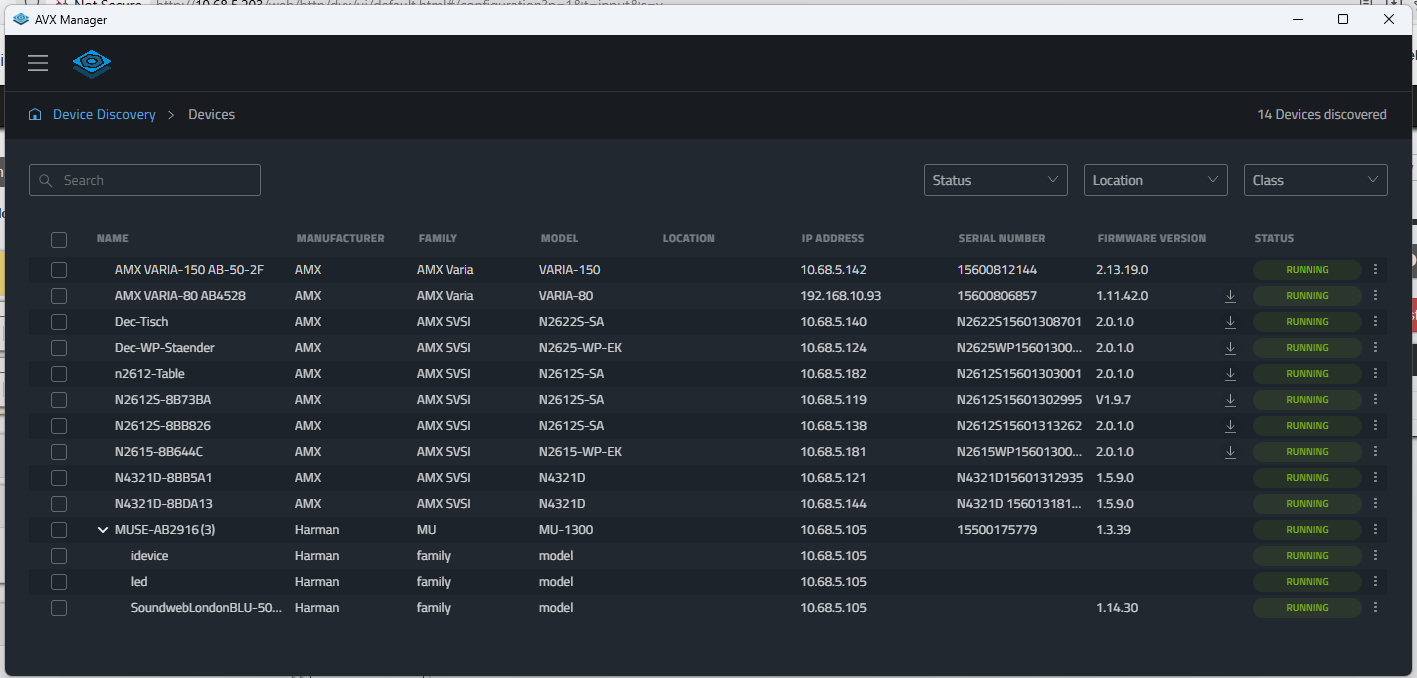Open the Location filter dropdown
This screenshot has width=1417, height=678.
pyautogui.click(x=1155, y=180)
